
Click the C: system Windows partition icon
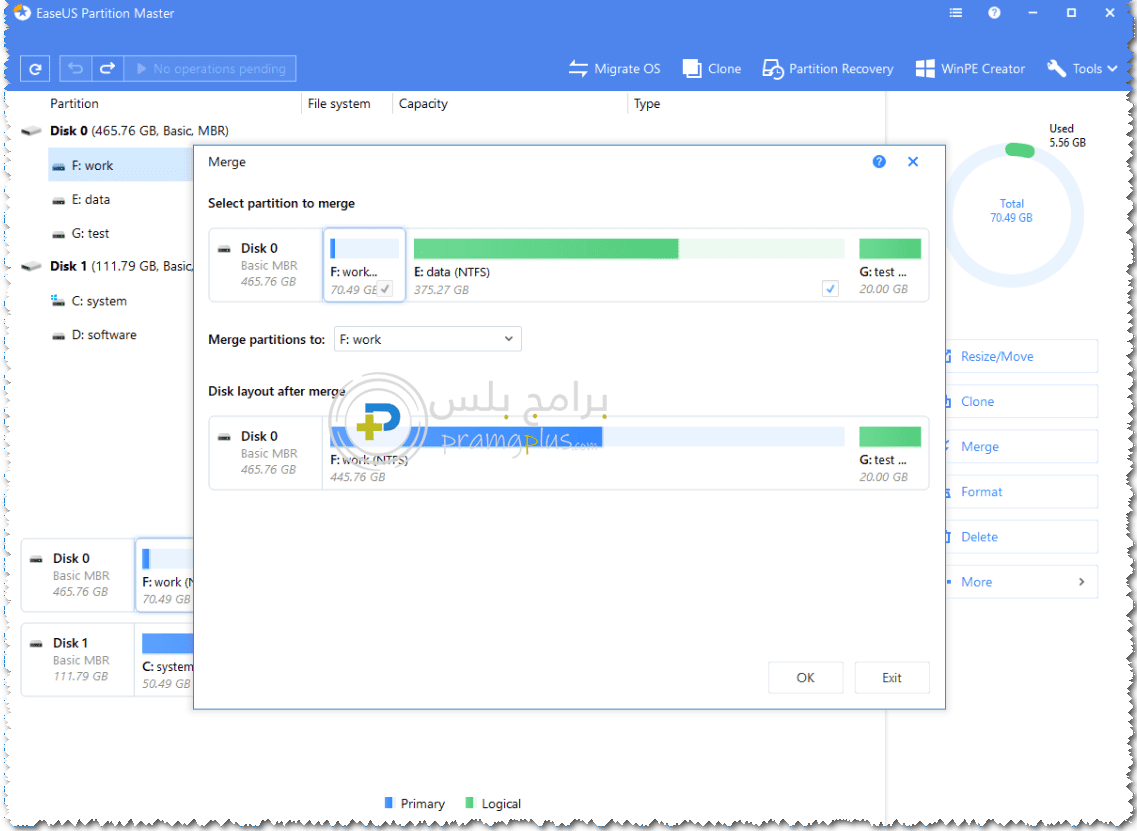[58, 300]
